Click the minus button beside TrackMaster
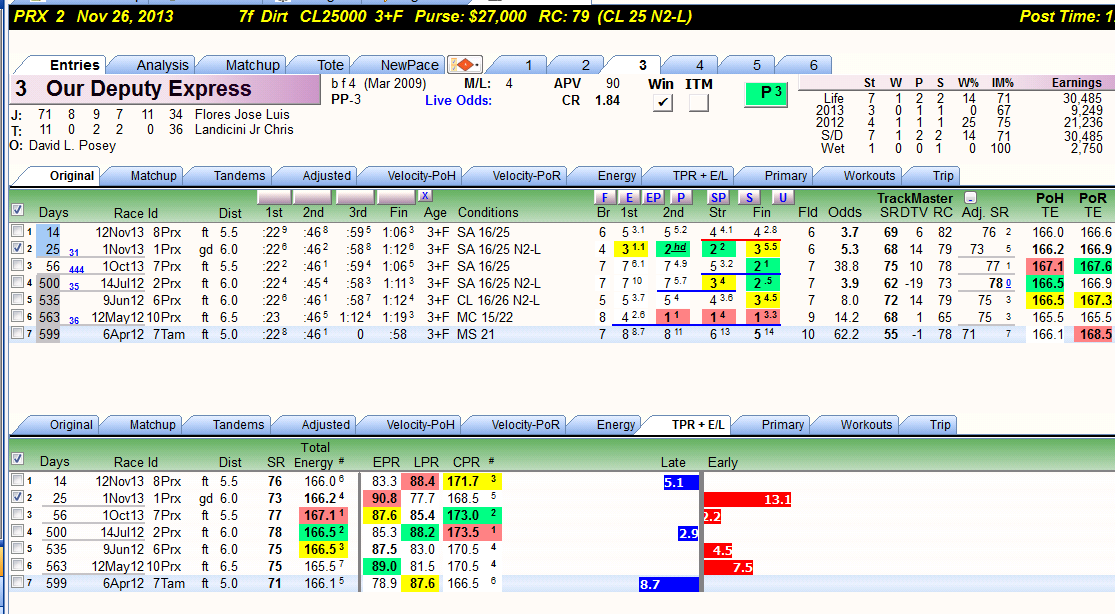 (971, 198)
